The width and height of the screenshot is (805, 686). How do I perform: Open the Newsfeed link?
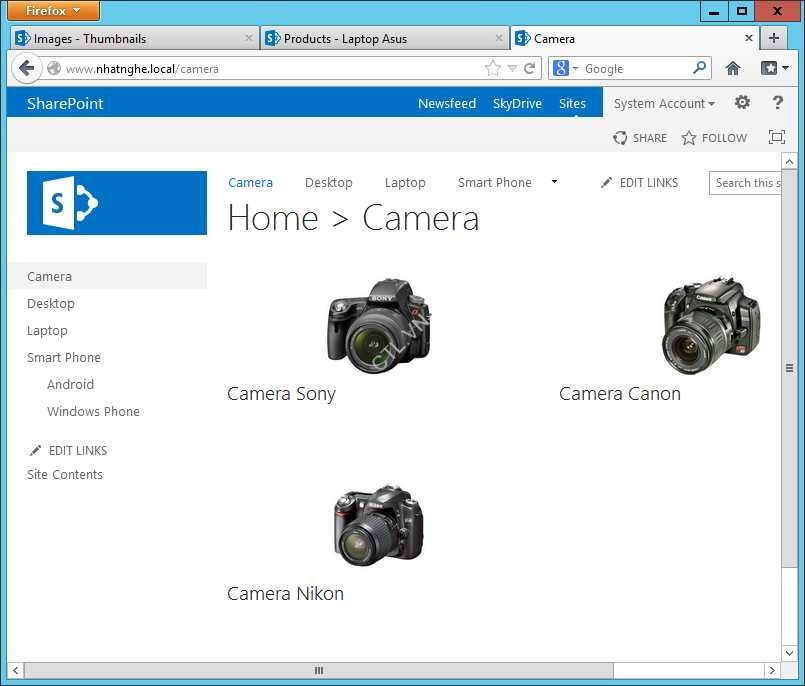point(446,103)
